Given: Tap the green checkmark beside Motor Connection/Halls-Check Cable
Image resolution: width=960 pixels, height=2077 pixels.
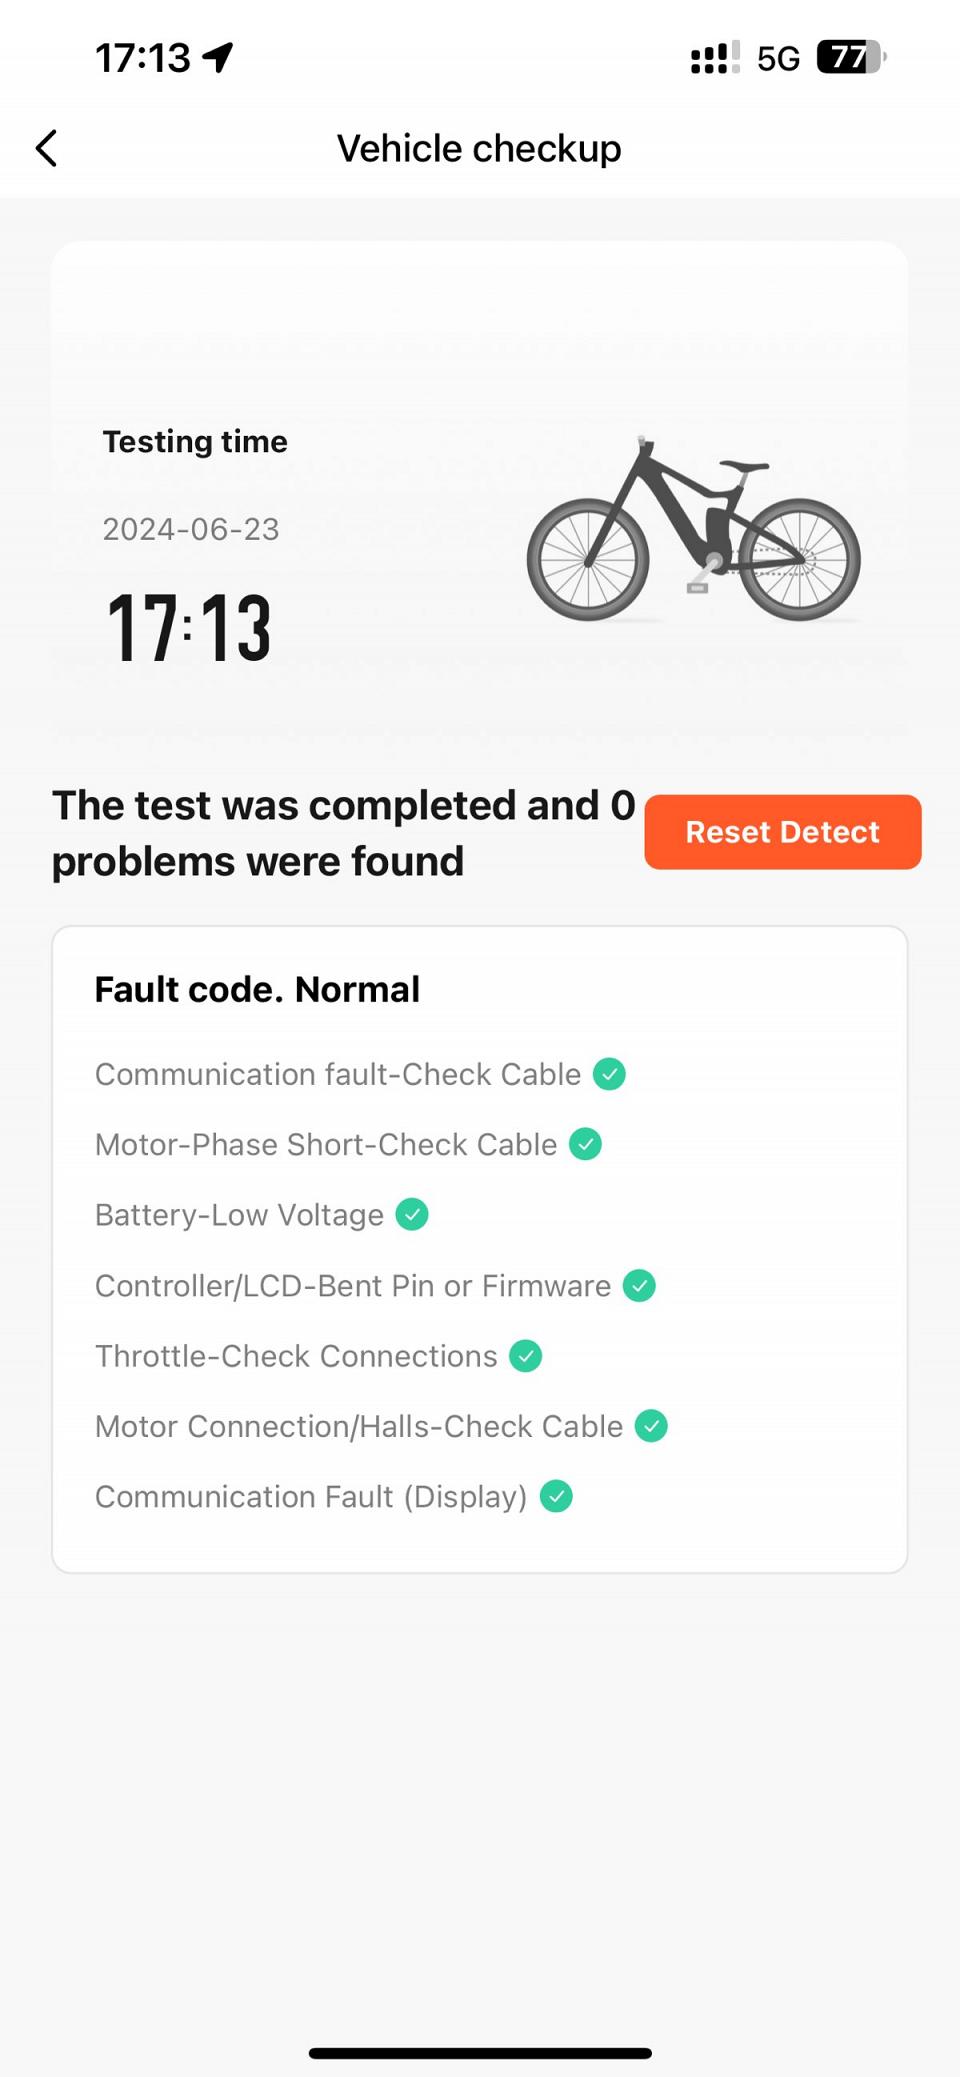Looking at the screenshot, I should 651,1426.
